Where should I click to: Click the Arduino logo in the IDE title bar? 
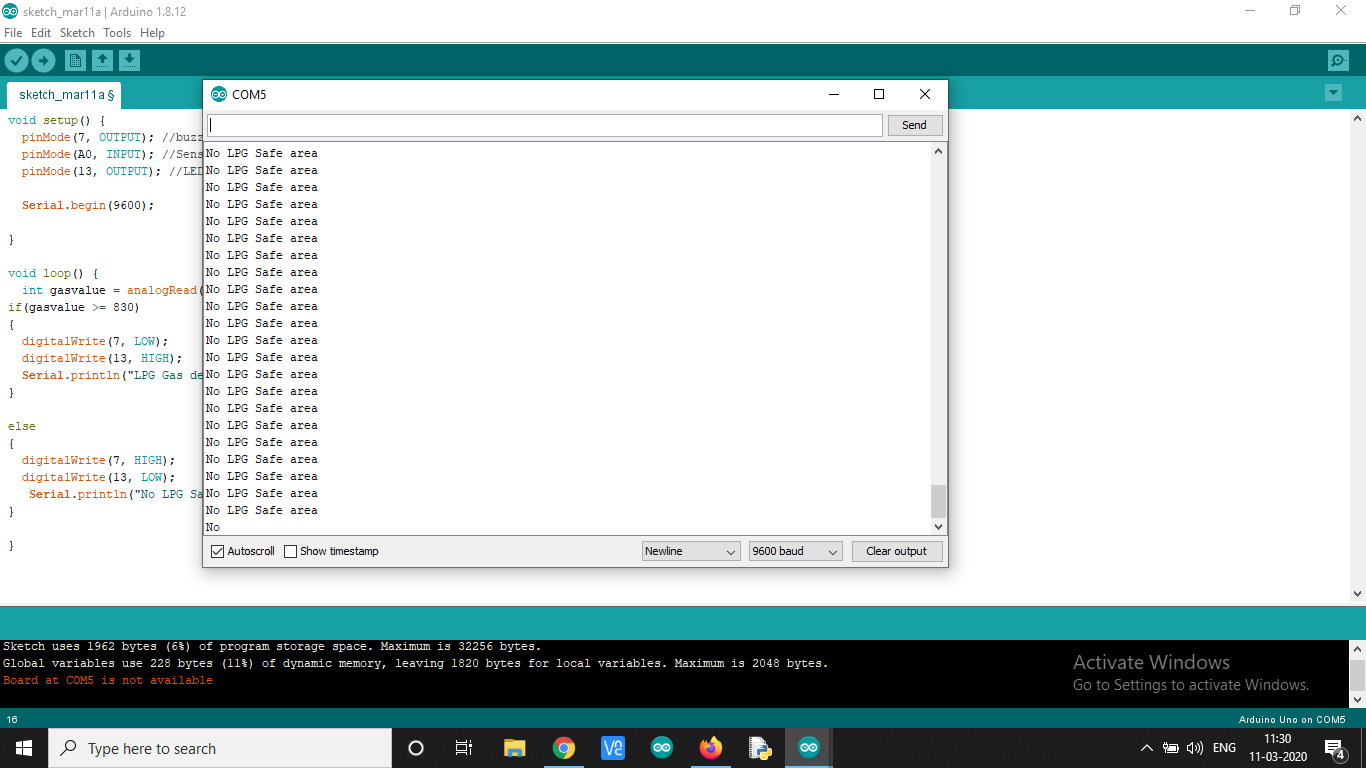pyautogui.click(x=10, y=11)
